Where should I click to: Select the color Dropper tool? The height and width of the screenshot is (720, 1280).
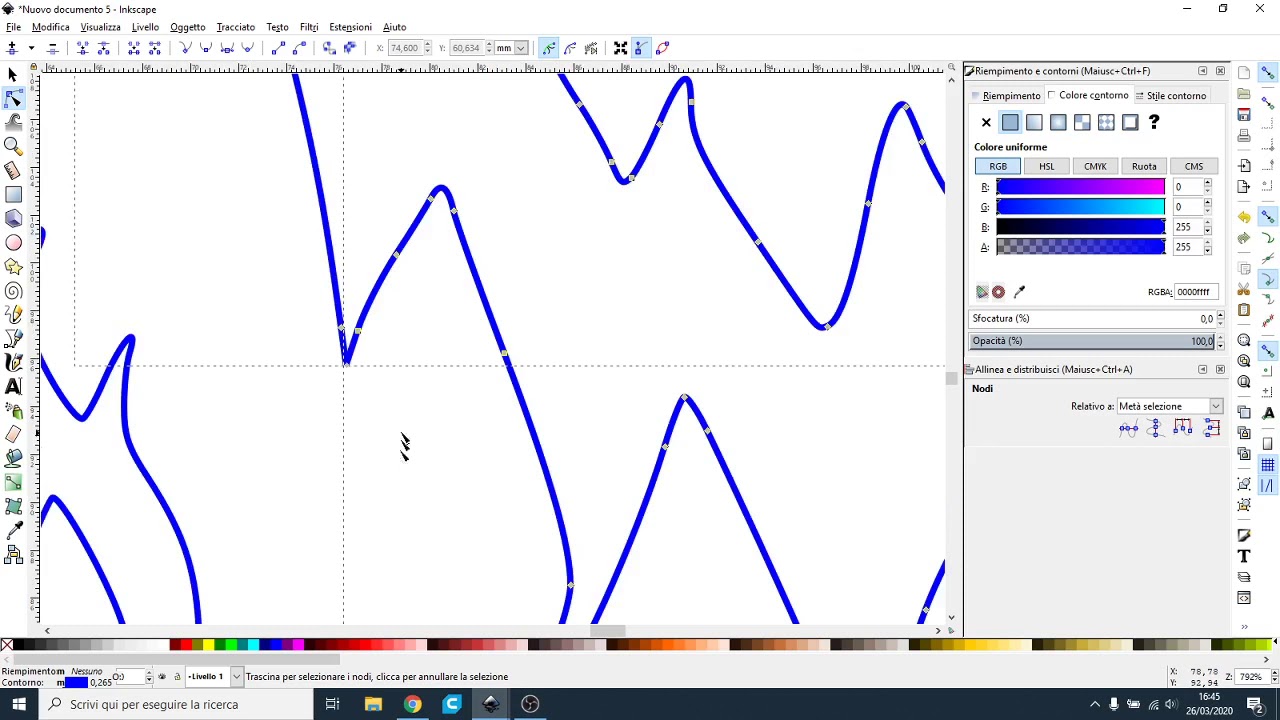13,531
